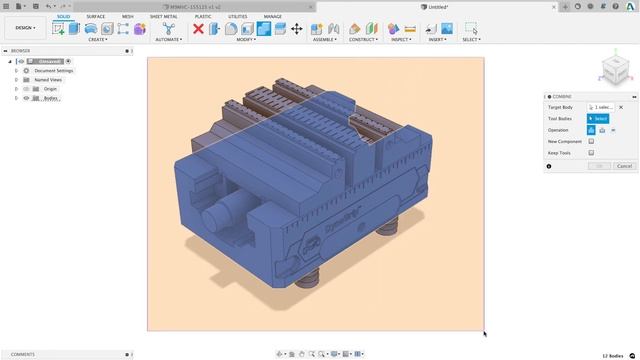Click the purple Create Base Feature icon
Viewport: 640px width, 360px height.
140,29
